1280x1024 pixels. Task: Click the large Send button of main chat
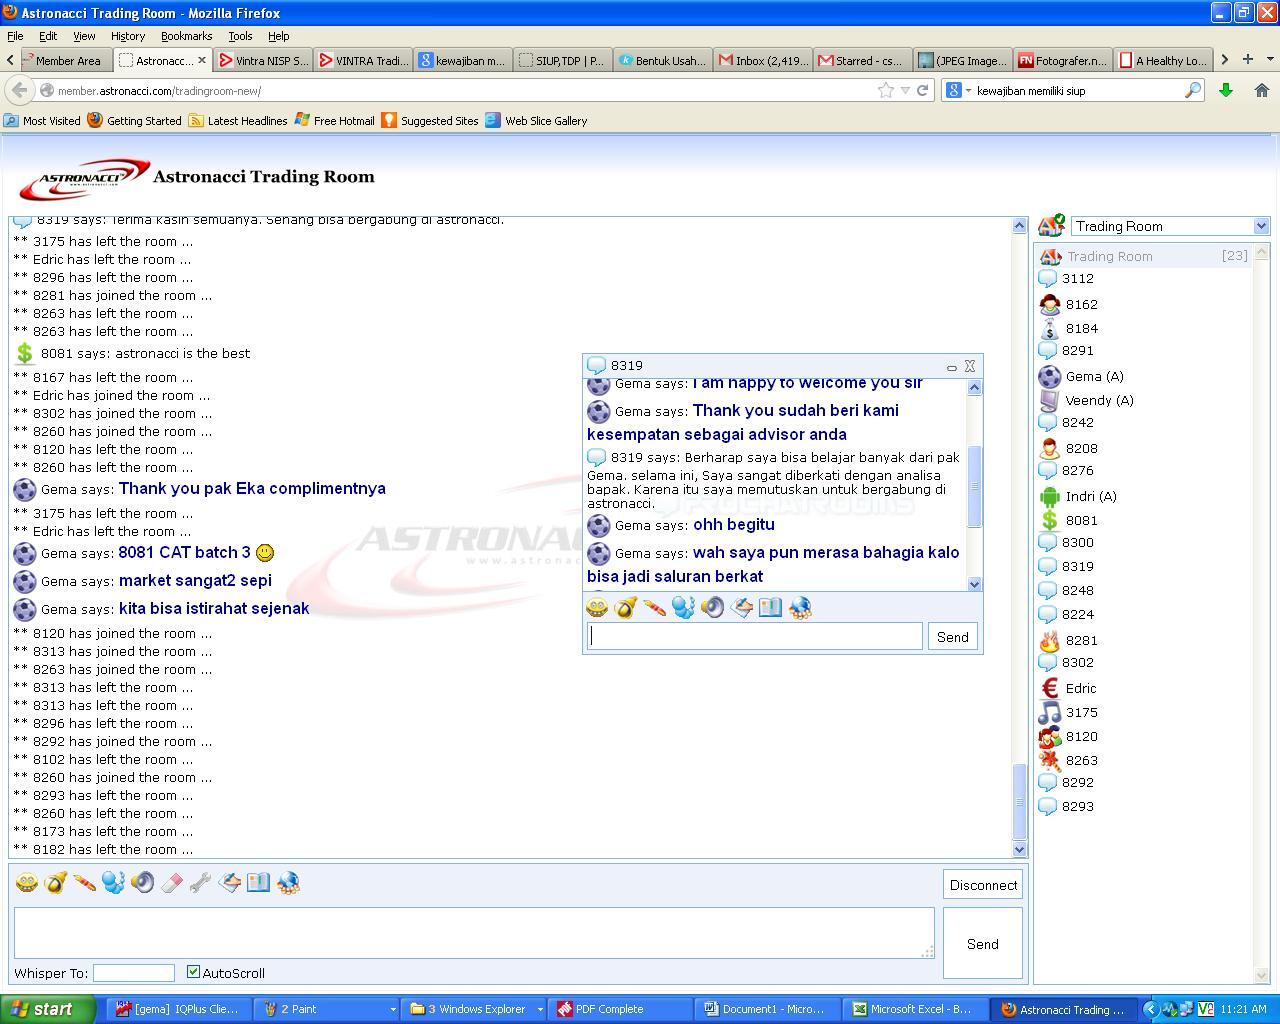point(982,944)
